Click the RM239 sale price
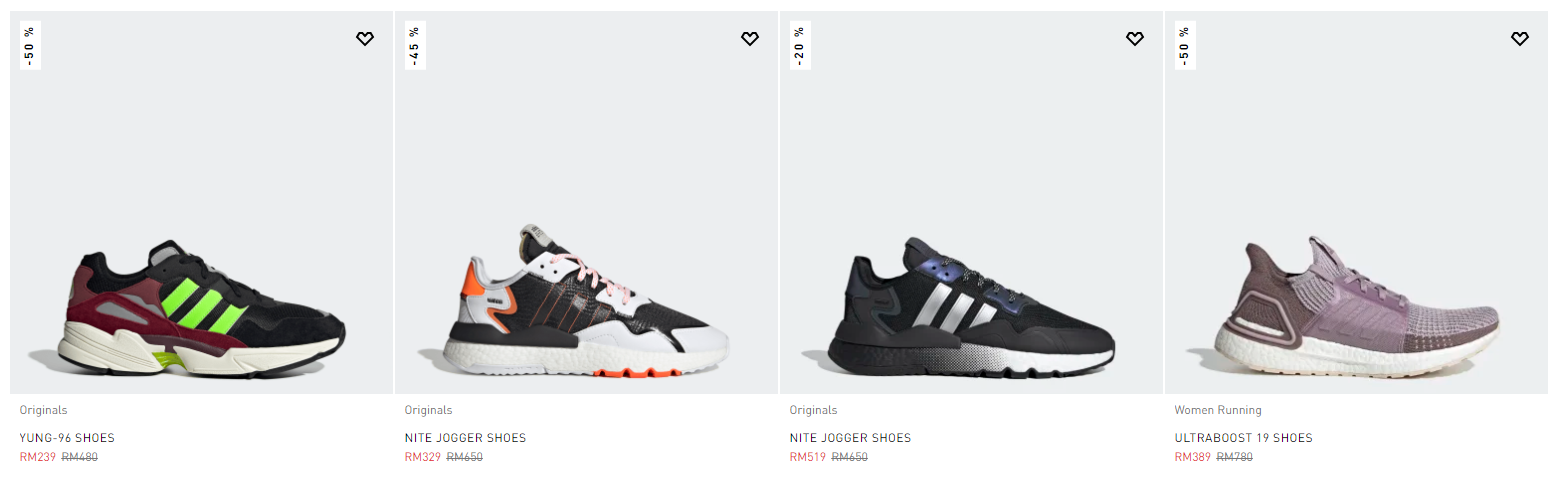The height and width of the screenshot is (477, 1557). click(38, 457)
